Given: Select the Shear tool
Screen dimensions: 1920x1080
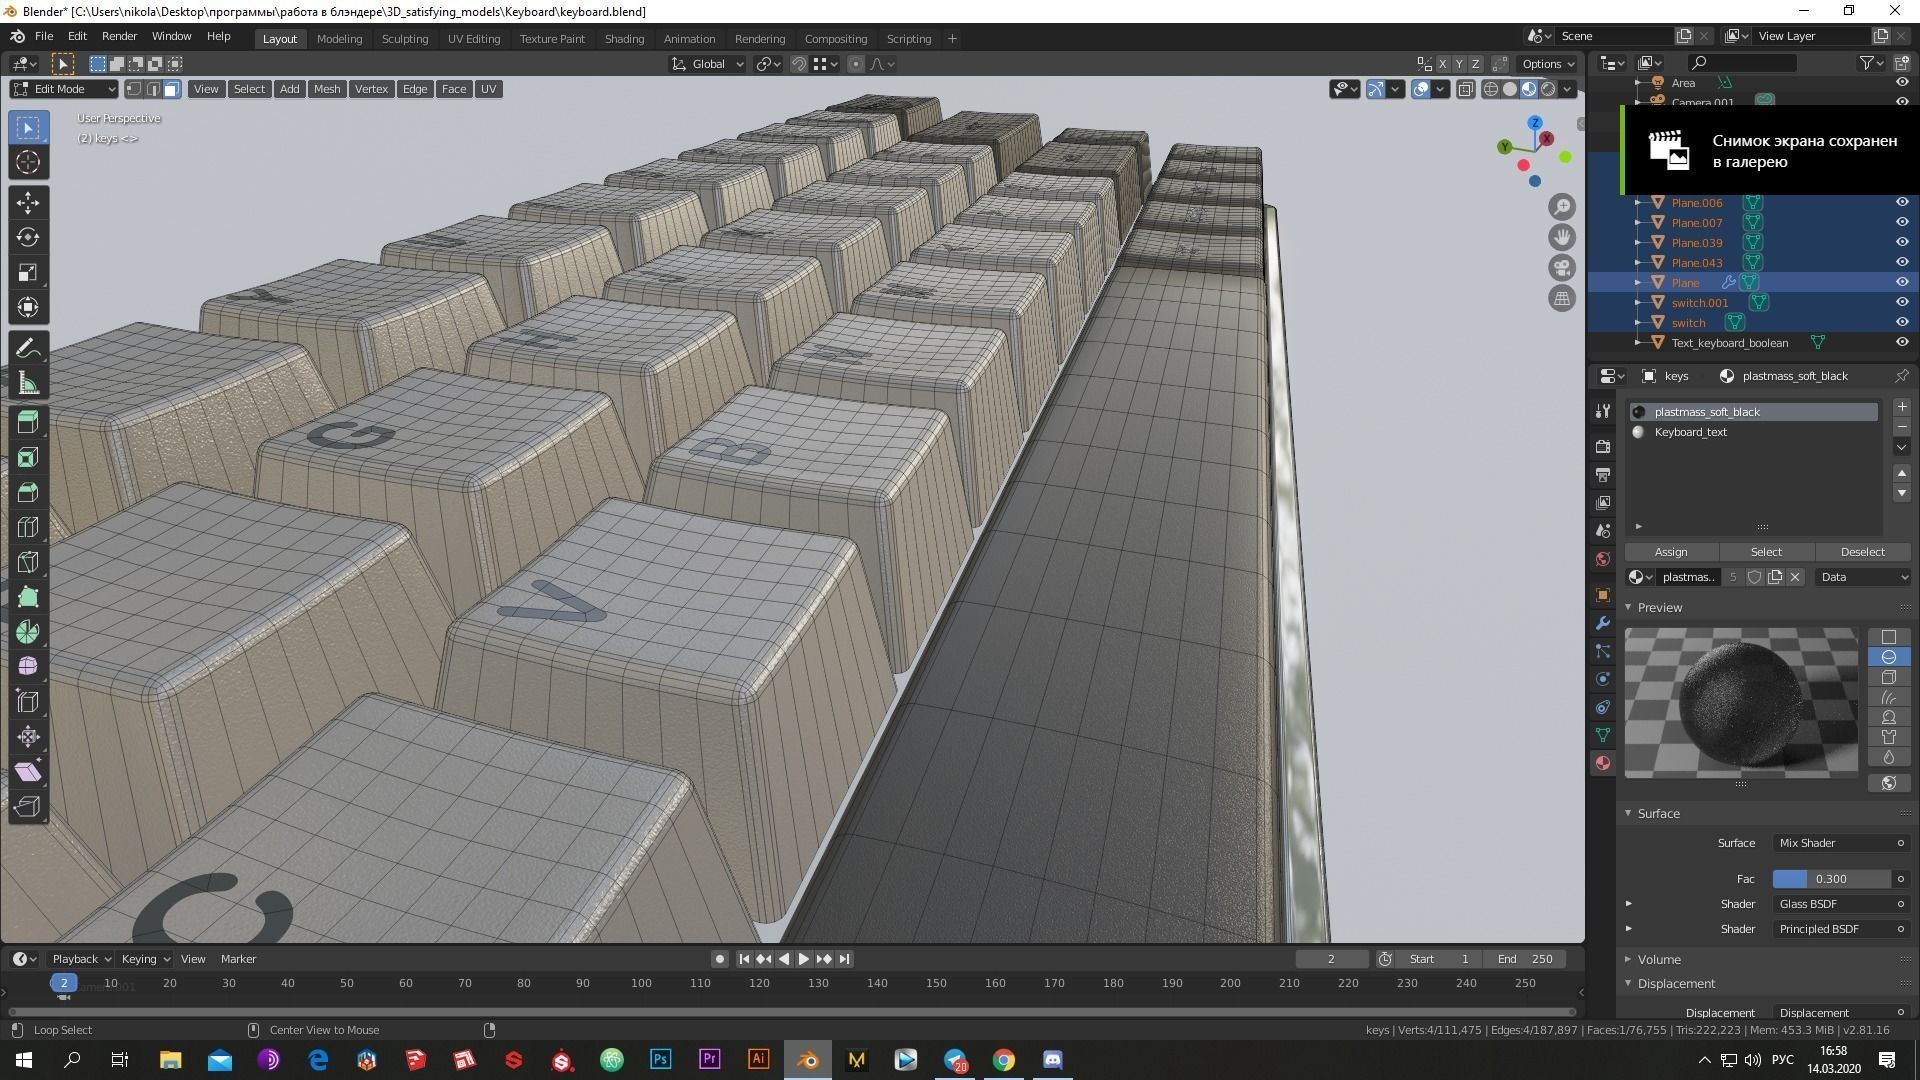Looking at the screenshot, I should (28, 772).
